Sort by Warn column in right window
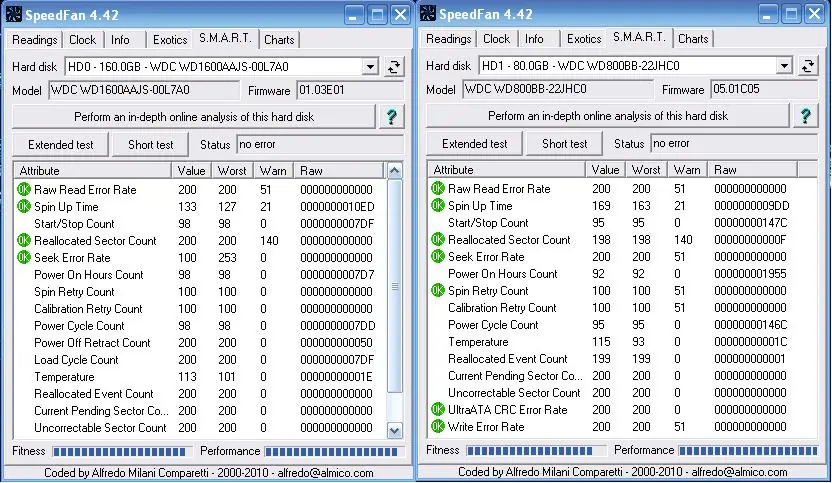The height and width of the screenshot is (483, 832). coord(687,169)
